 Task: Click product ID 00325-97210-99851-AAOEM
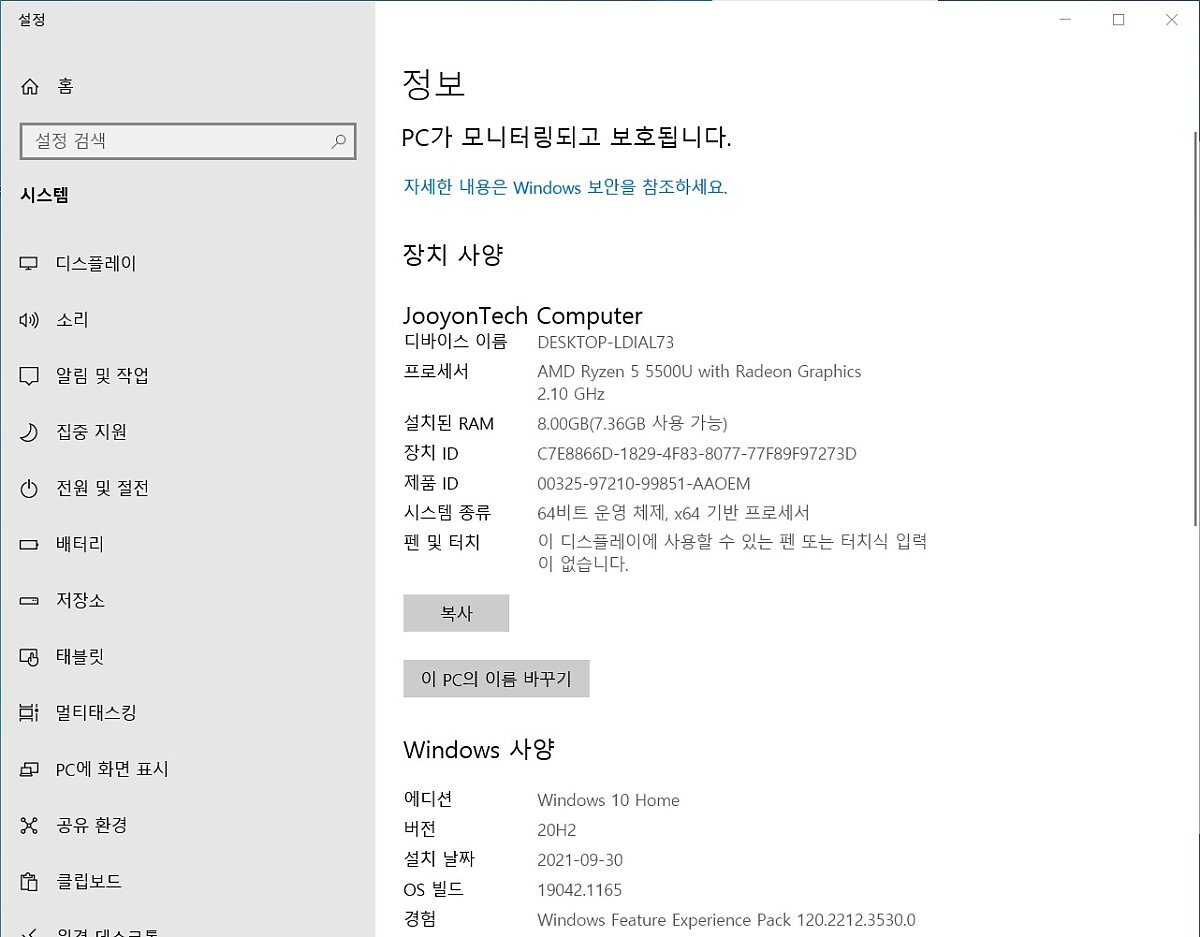pos(643,484)
